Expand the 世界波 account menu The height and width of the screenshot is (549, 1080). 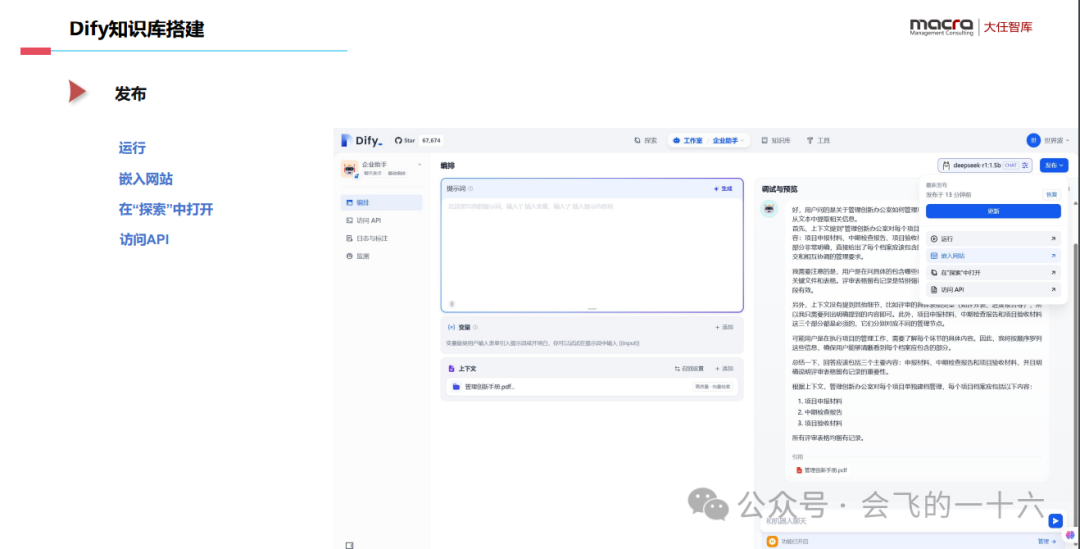pyautogui.click(x=1057, y=141)
